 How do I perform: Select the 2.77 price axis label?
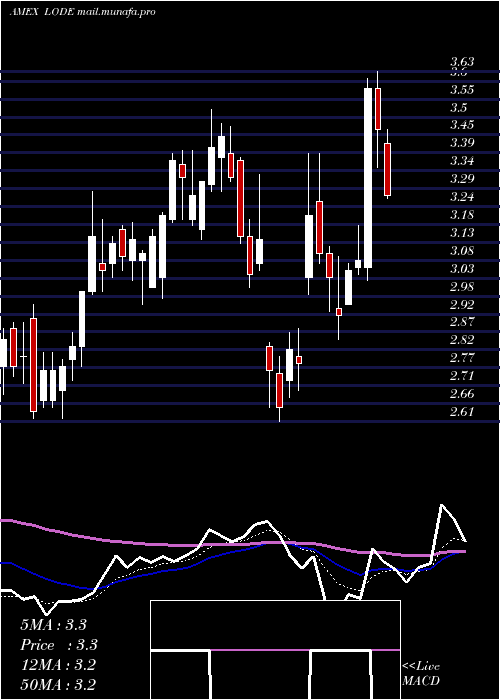462,358
